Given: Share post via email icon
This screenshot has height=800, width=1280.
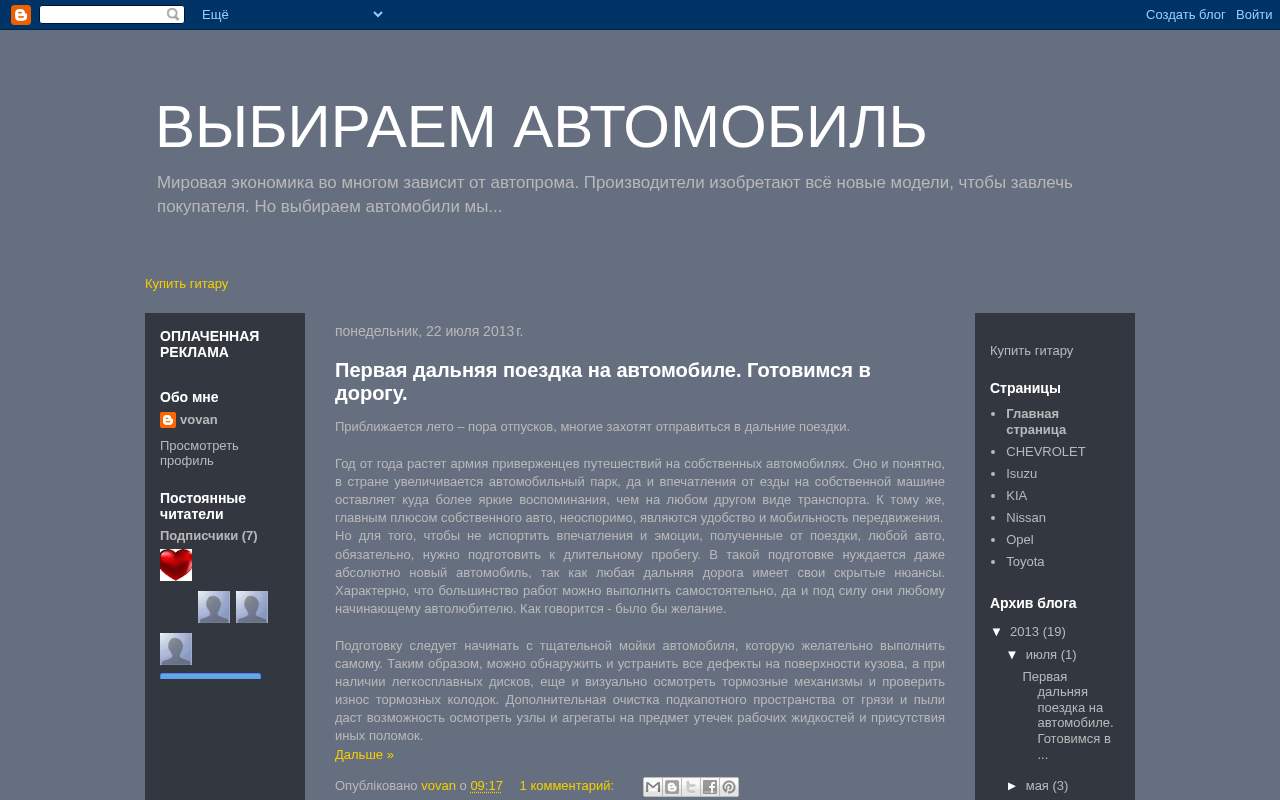Looking at the screenshot, I should [x=653, y=787].
